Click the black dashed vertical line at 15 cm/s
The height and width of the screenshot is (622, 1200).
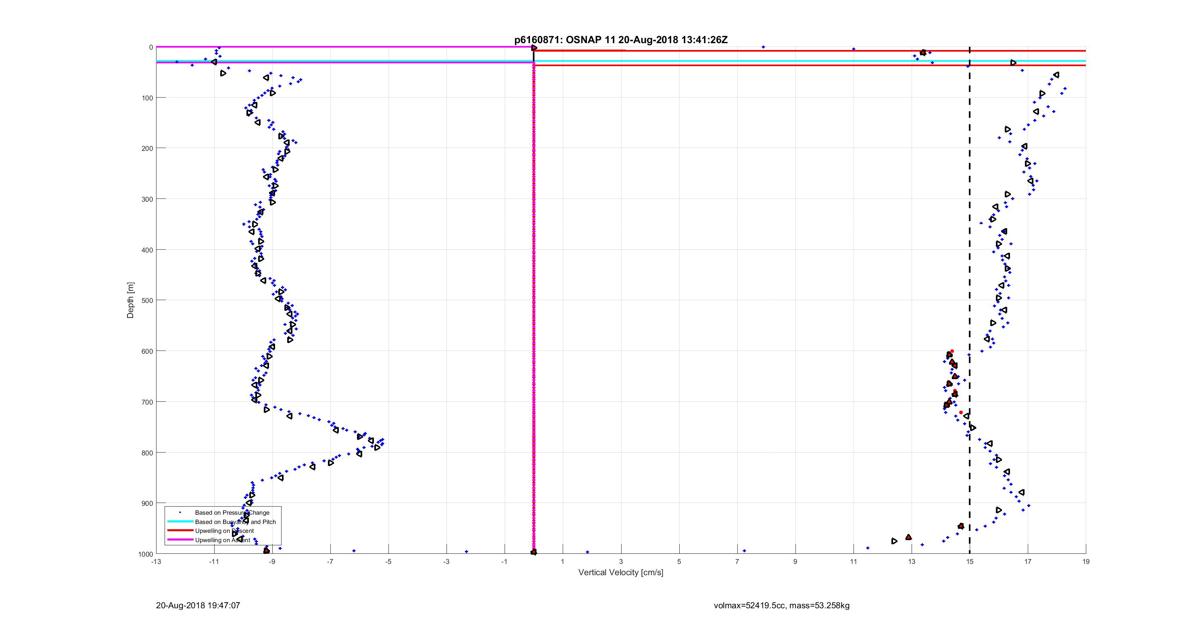click(970, 300)
